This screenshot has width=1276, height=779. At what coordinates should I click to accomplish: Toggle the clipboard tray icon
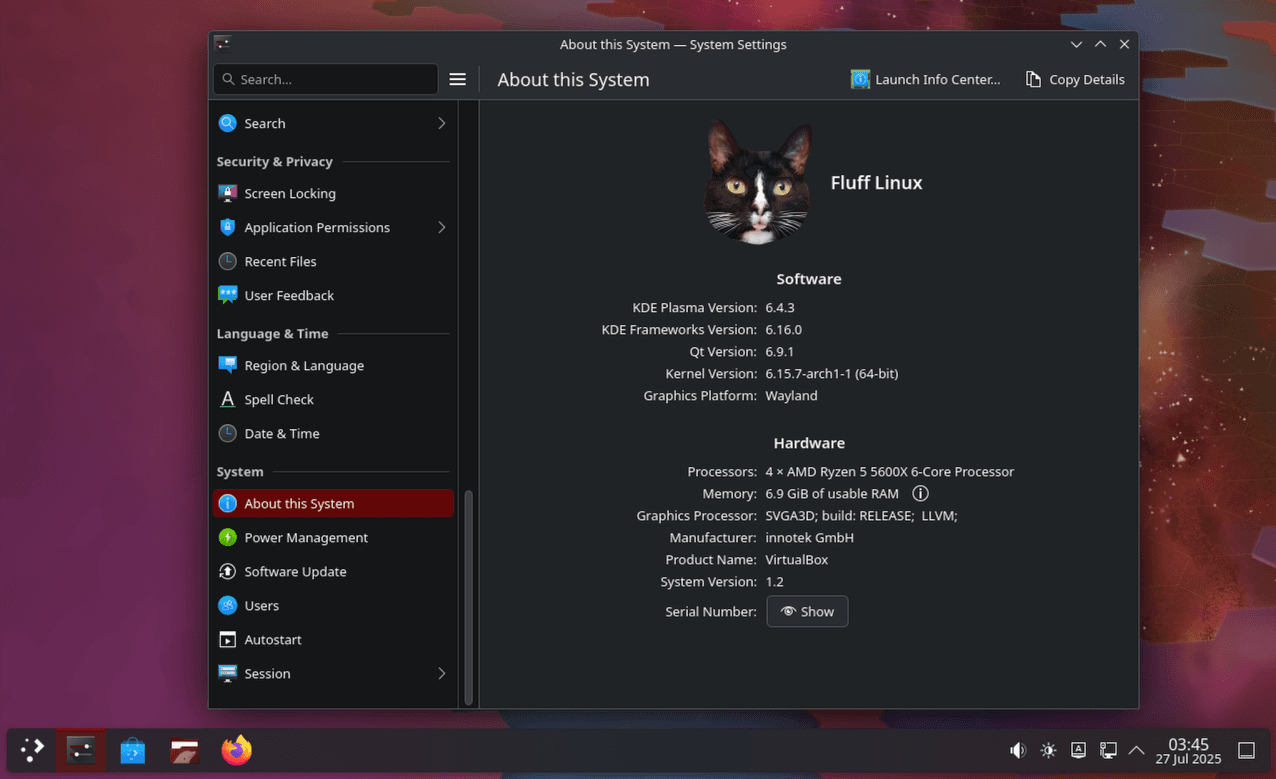tap(1078, 750)
